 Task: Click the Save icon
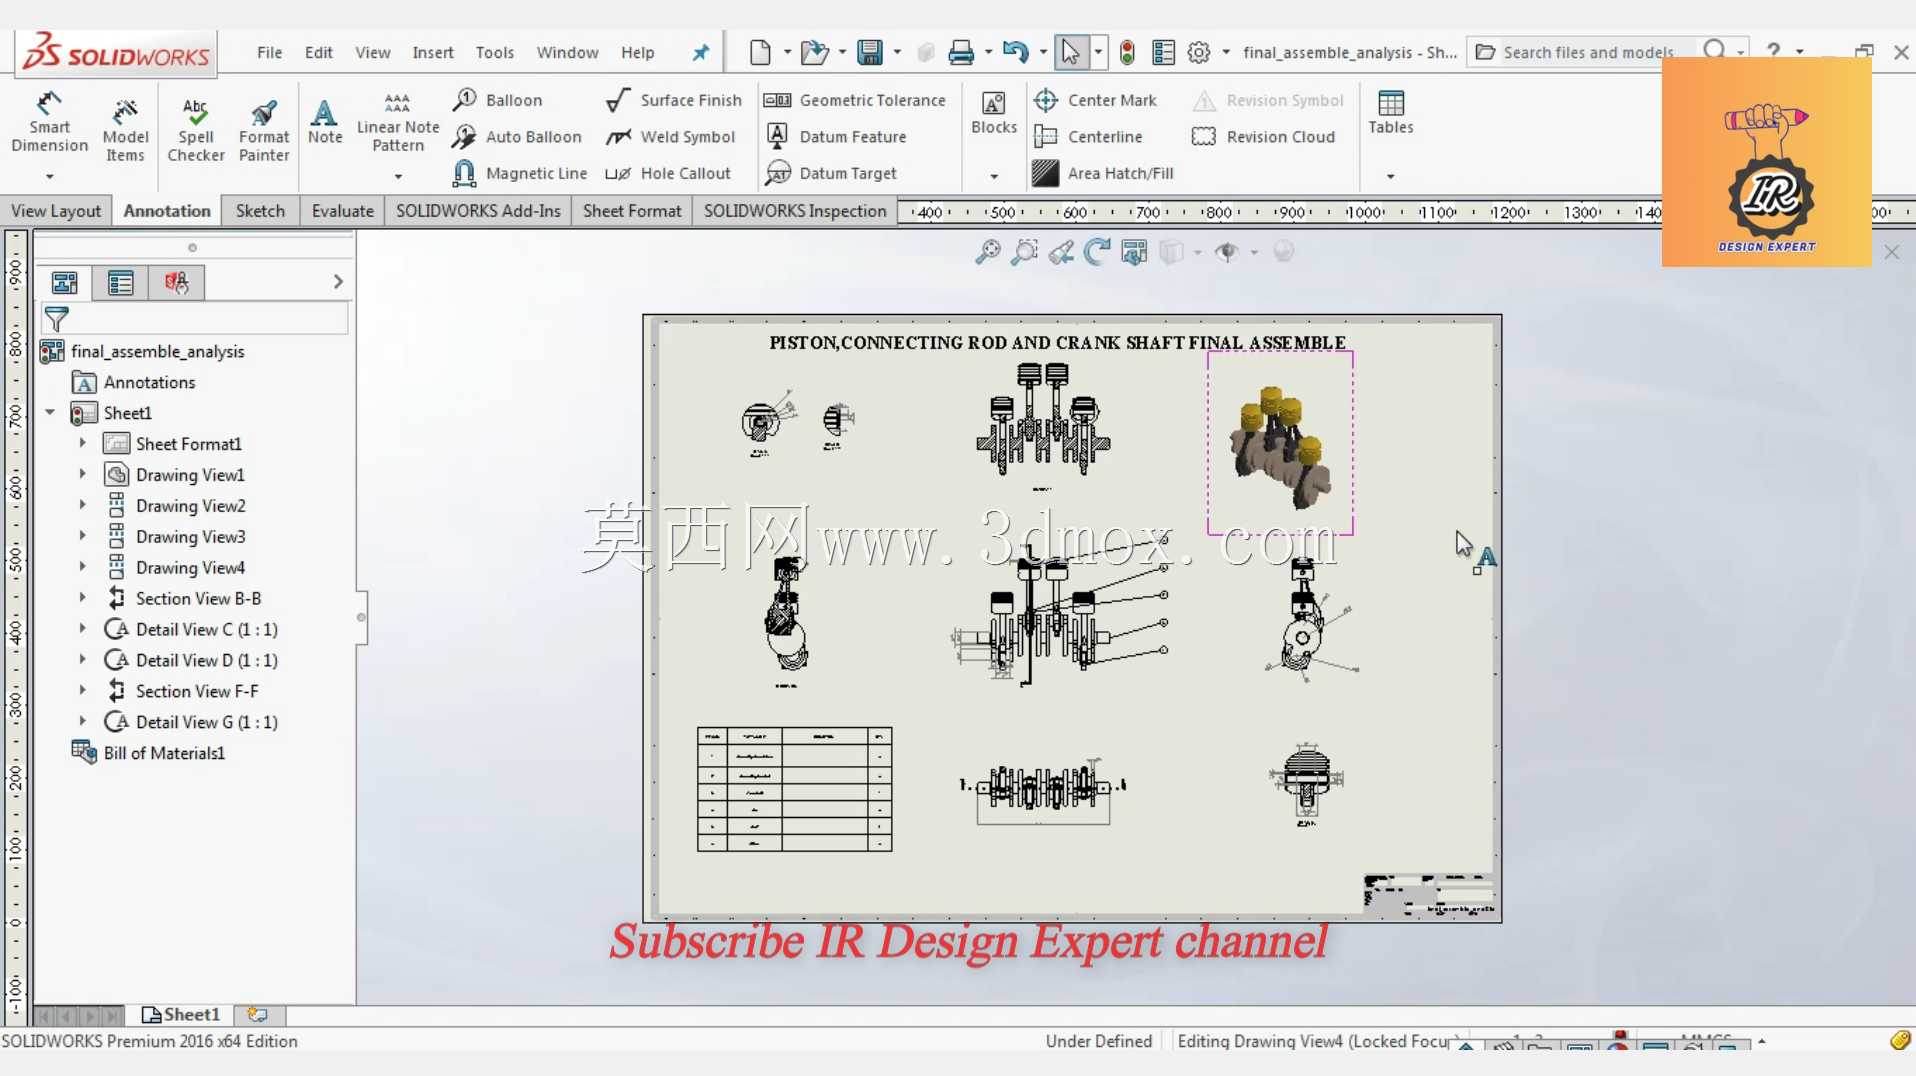coord(870,52)
